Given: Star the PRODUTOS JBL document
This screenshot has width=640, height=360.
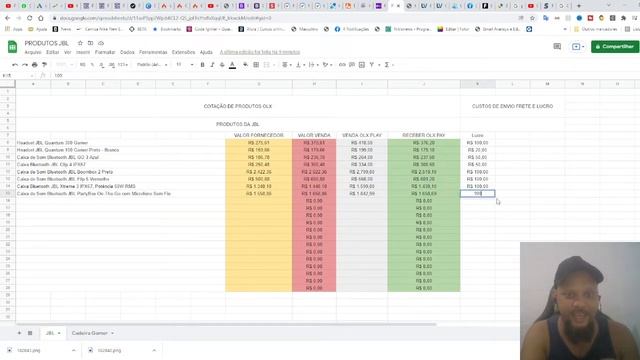Looking at the screenshot, I should [x=80, y=43].
